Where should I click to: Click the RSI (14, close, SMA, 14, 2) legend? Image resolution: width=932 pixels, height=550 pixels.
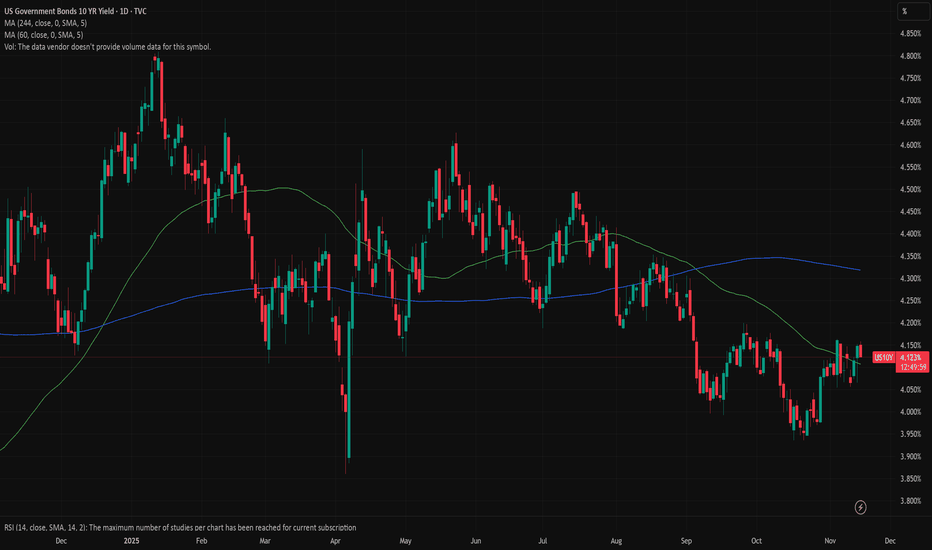point(178,527)
